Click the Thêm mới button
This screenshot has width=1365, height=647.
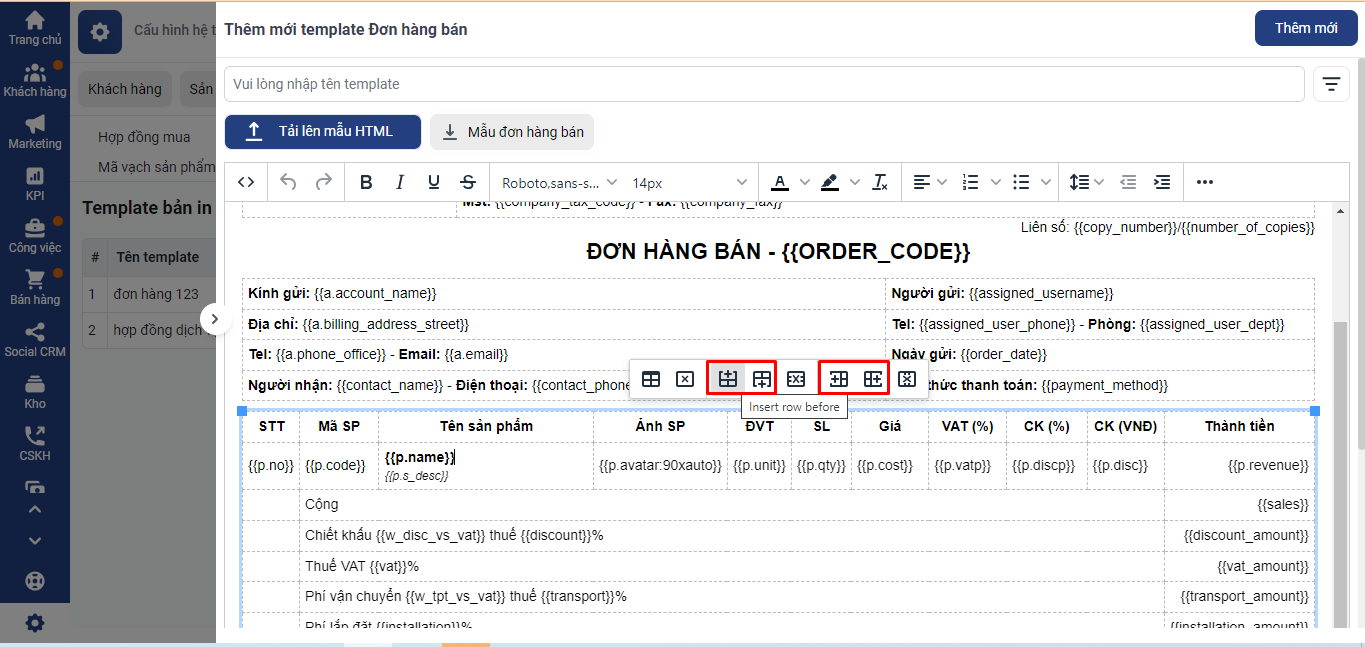(1305, 28)
